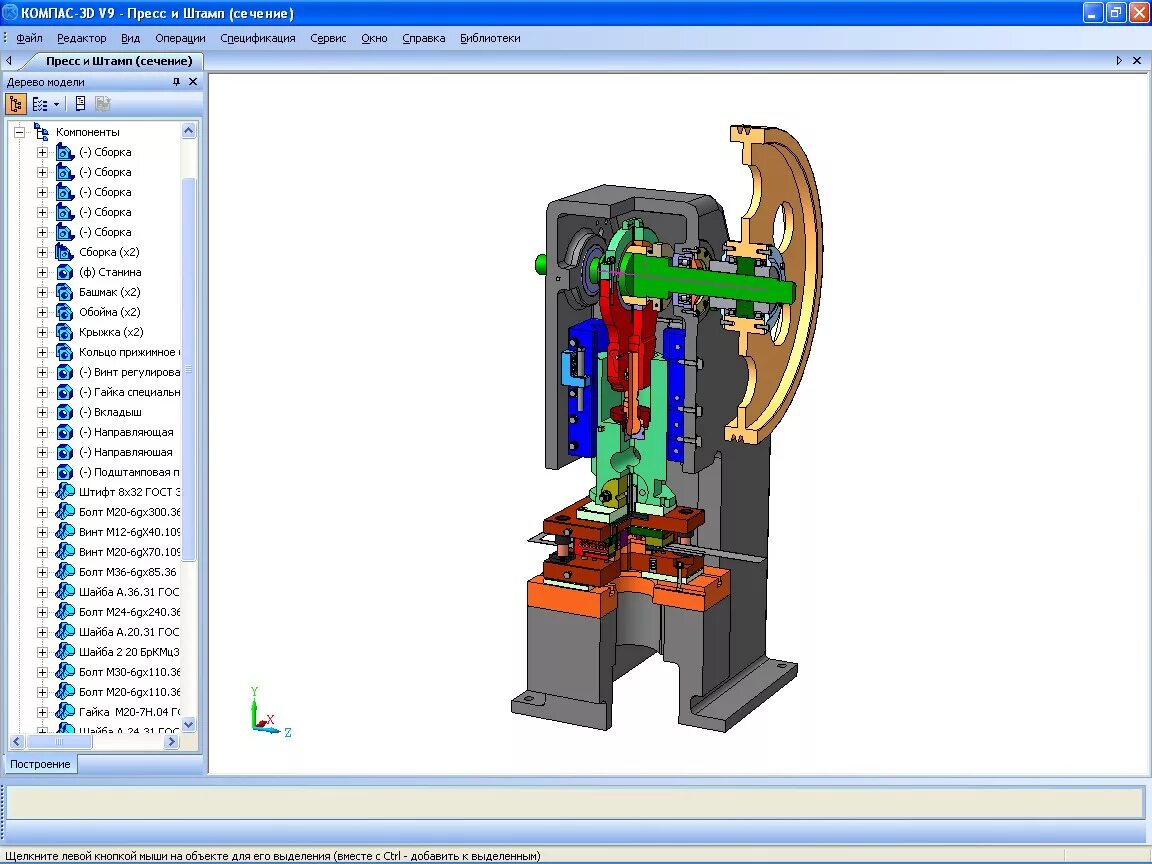Click fastener icon of Шайба А.36.31
This screenshot has width=1152, height=864.
(x=65, y=592)
